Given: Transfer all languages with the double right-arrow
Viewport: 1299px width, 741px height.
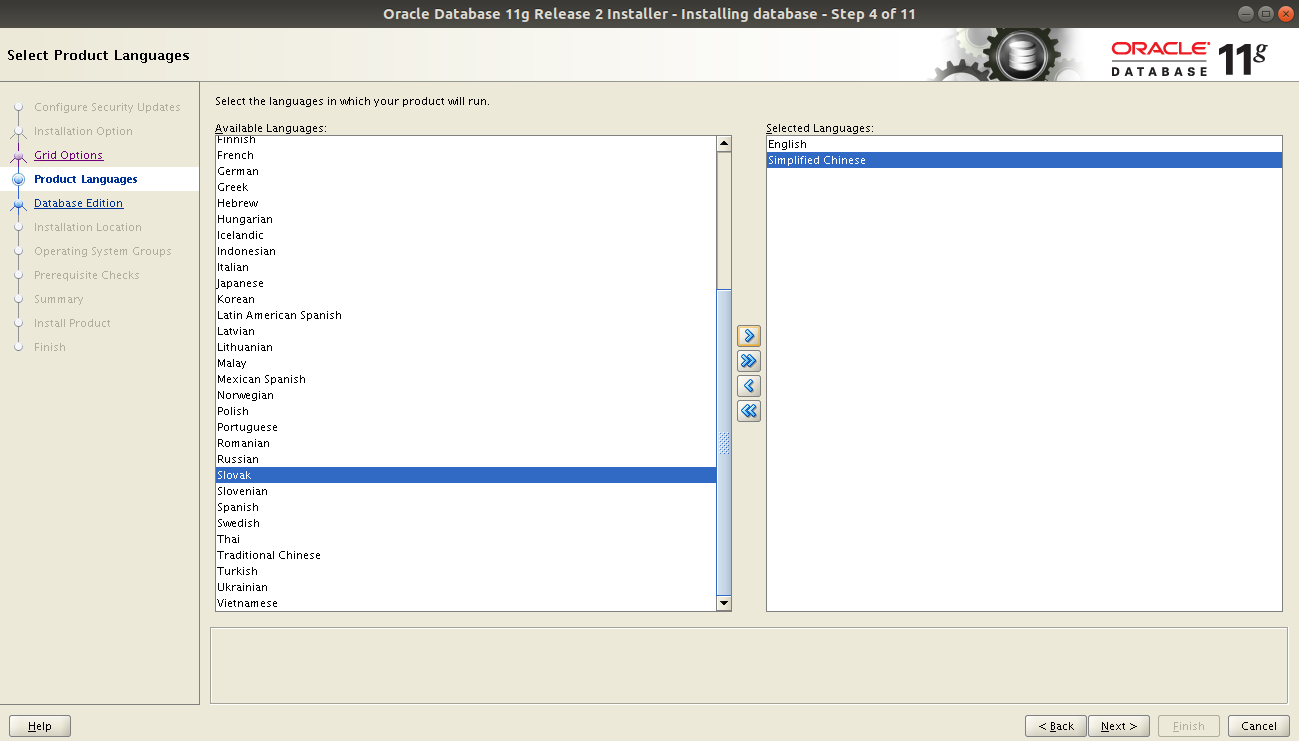Looking at the screenshot, I should tap(748, 361).
